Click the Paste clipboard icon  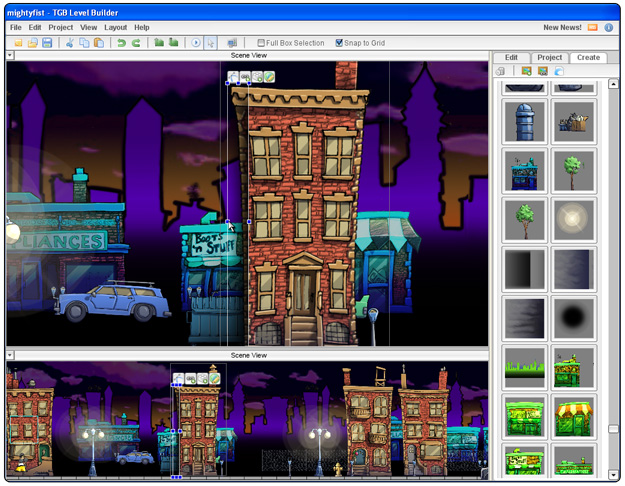click(x=98, y=43)
